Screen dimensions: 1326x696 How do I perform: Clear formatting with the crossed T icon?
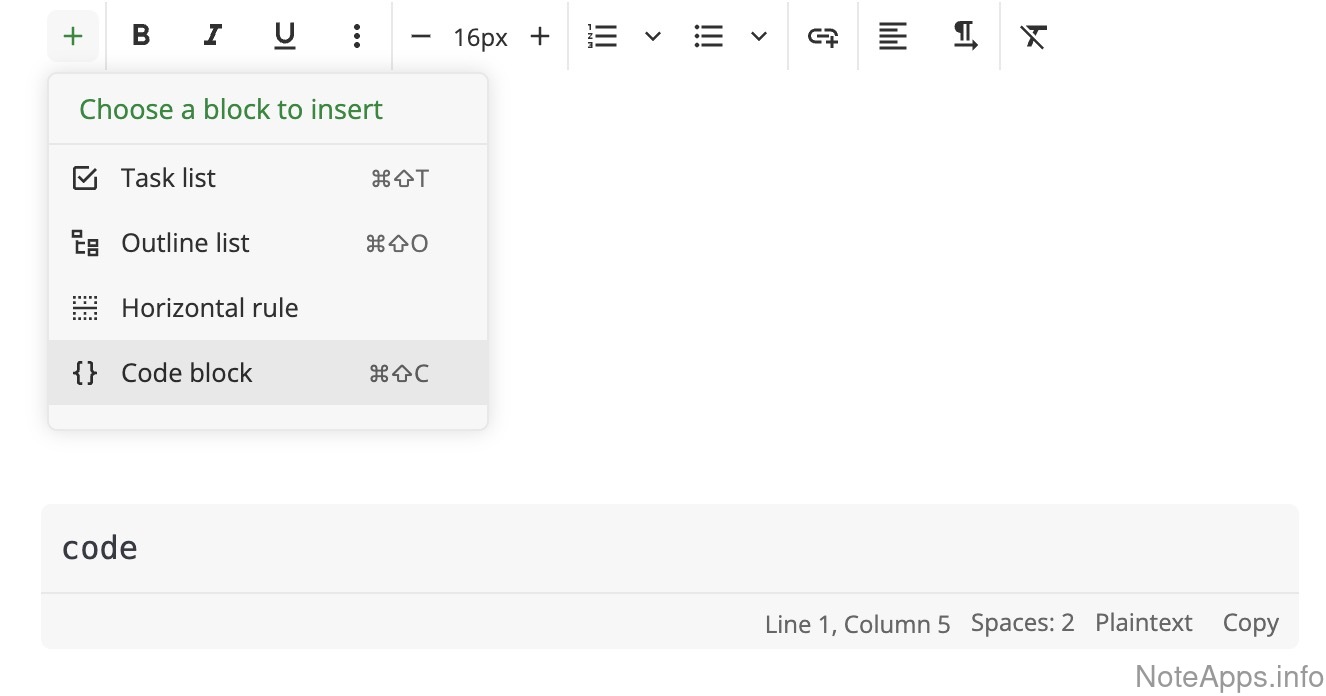tap(1034, 37)
